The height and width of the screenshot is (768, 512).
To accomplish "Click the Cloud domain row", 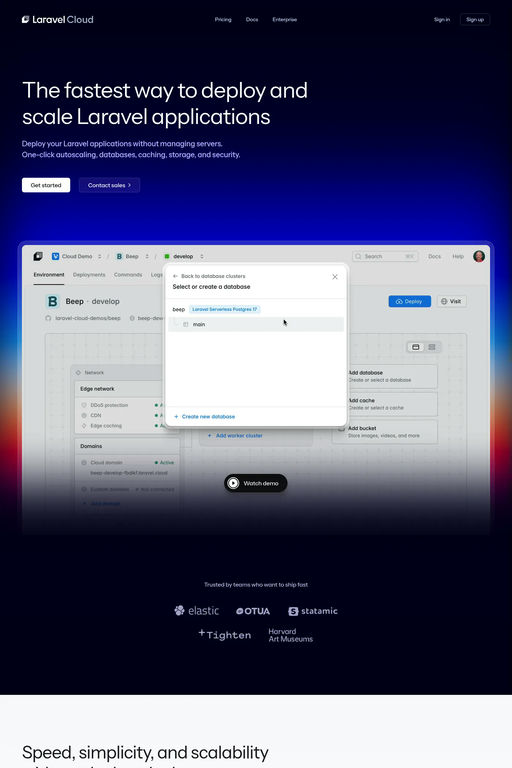I will pos(127,462).
